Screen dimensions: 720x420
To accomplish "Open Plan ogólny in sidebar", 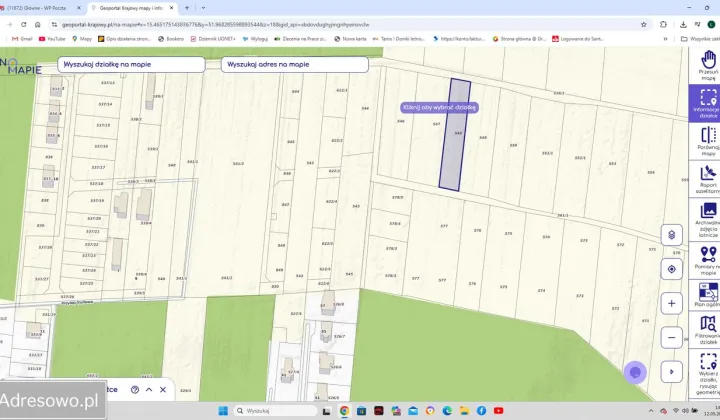I will pos(708,294).
